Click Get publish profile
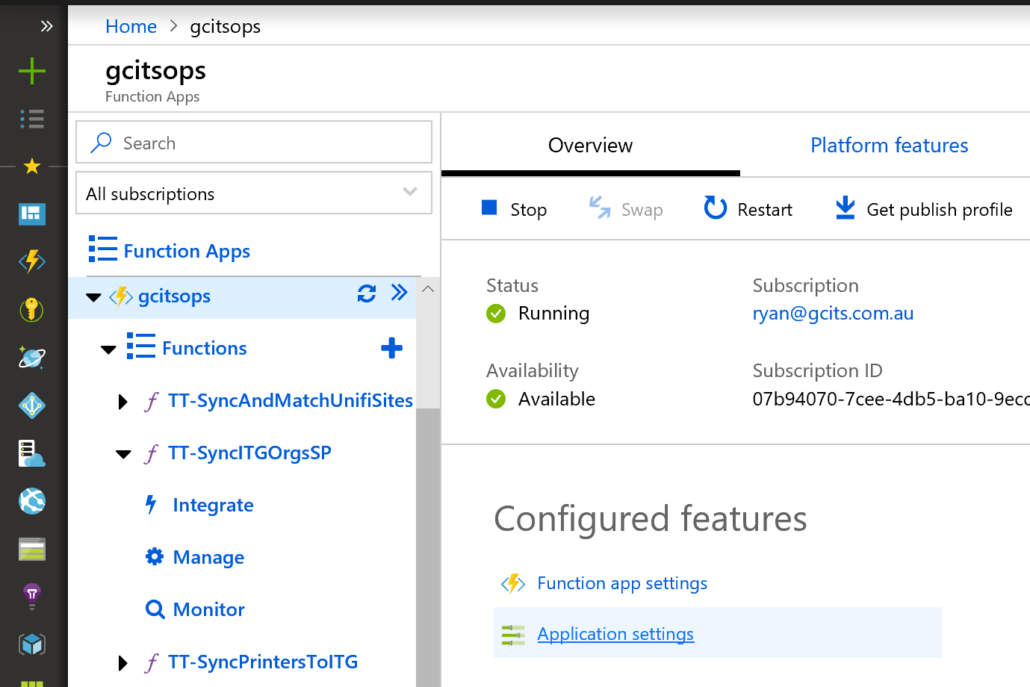 point(923,209)
